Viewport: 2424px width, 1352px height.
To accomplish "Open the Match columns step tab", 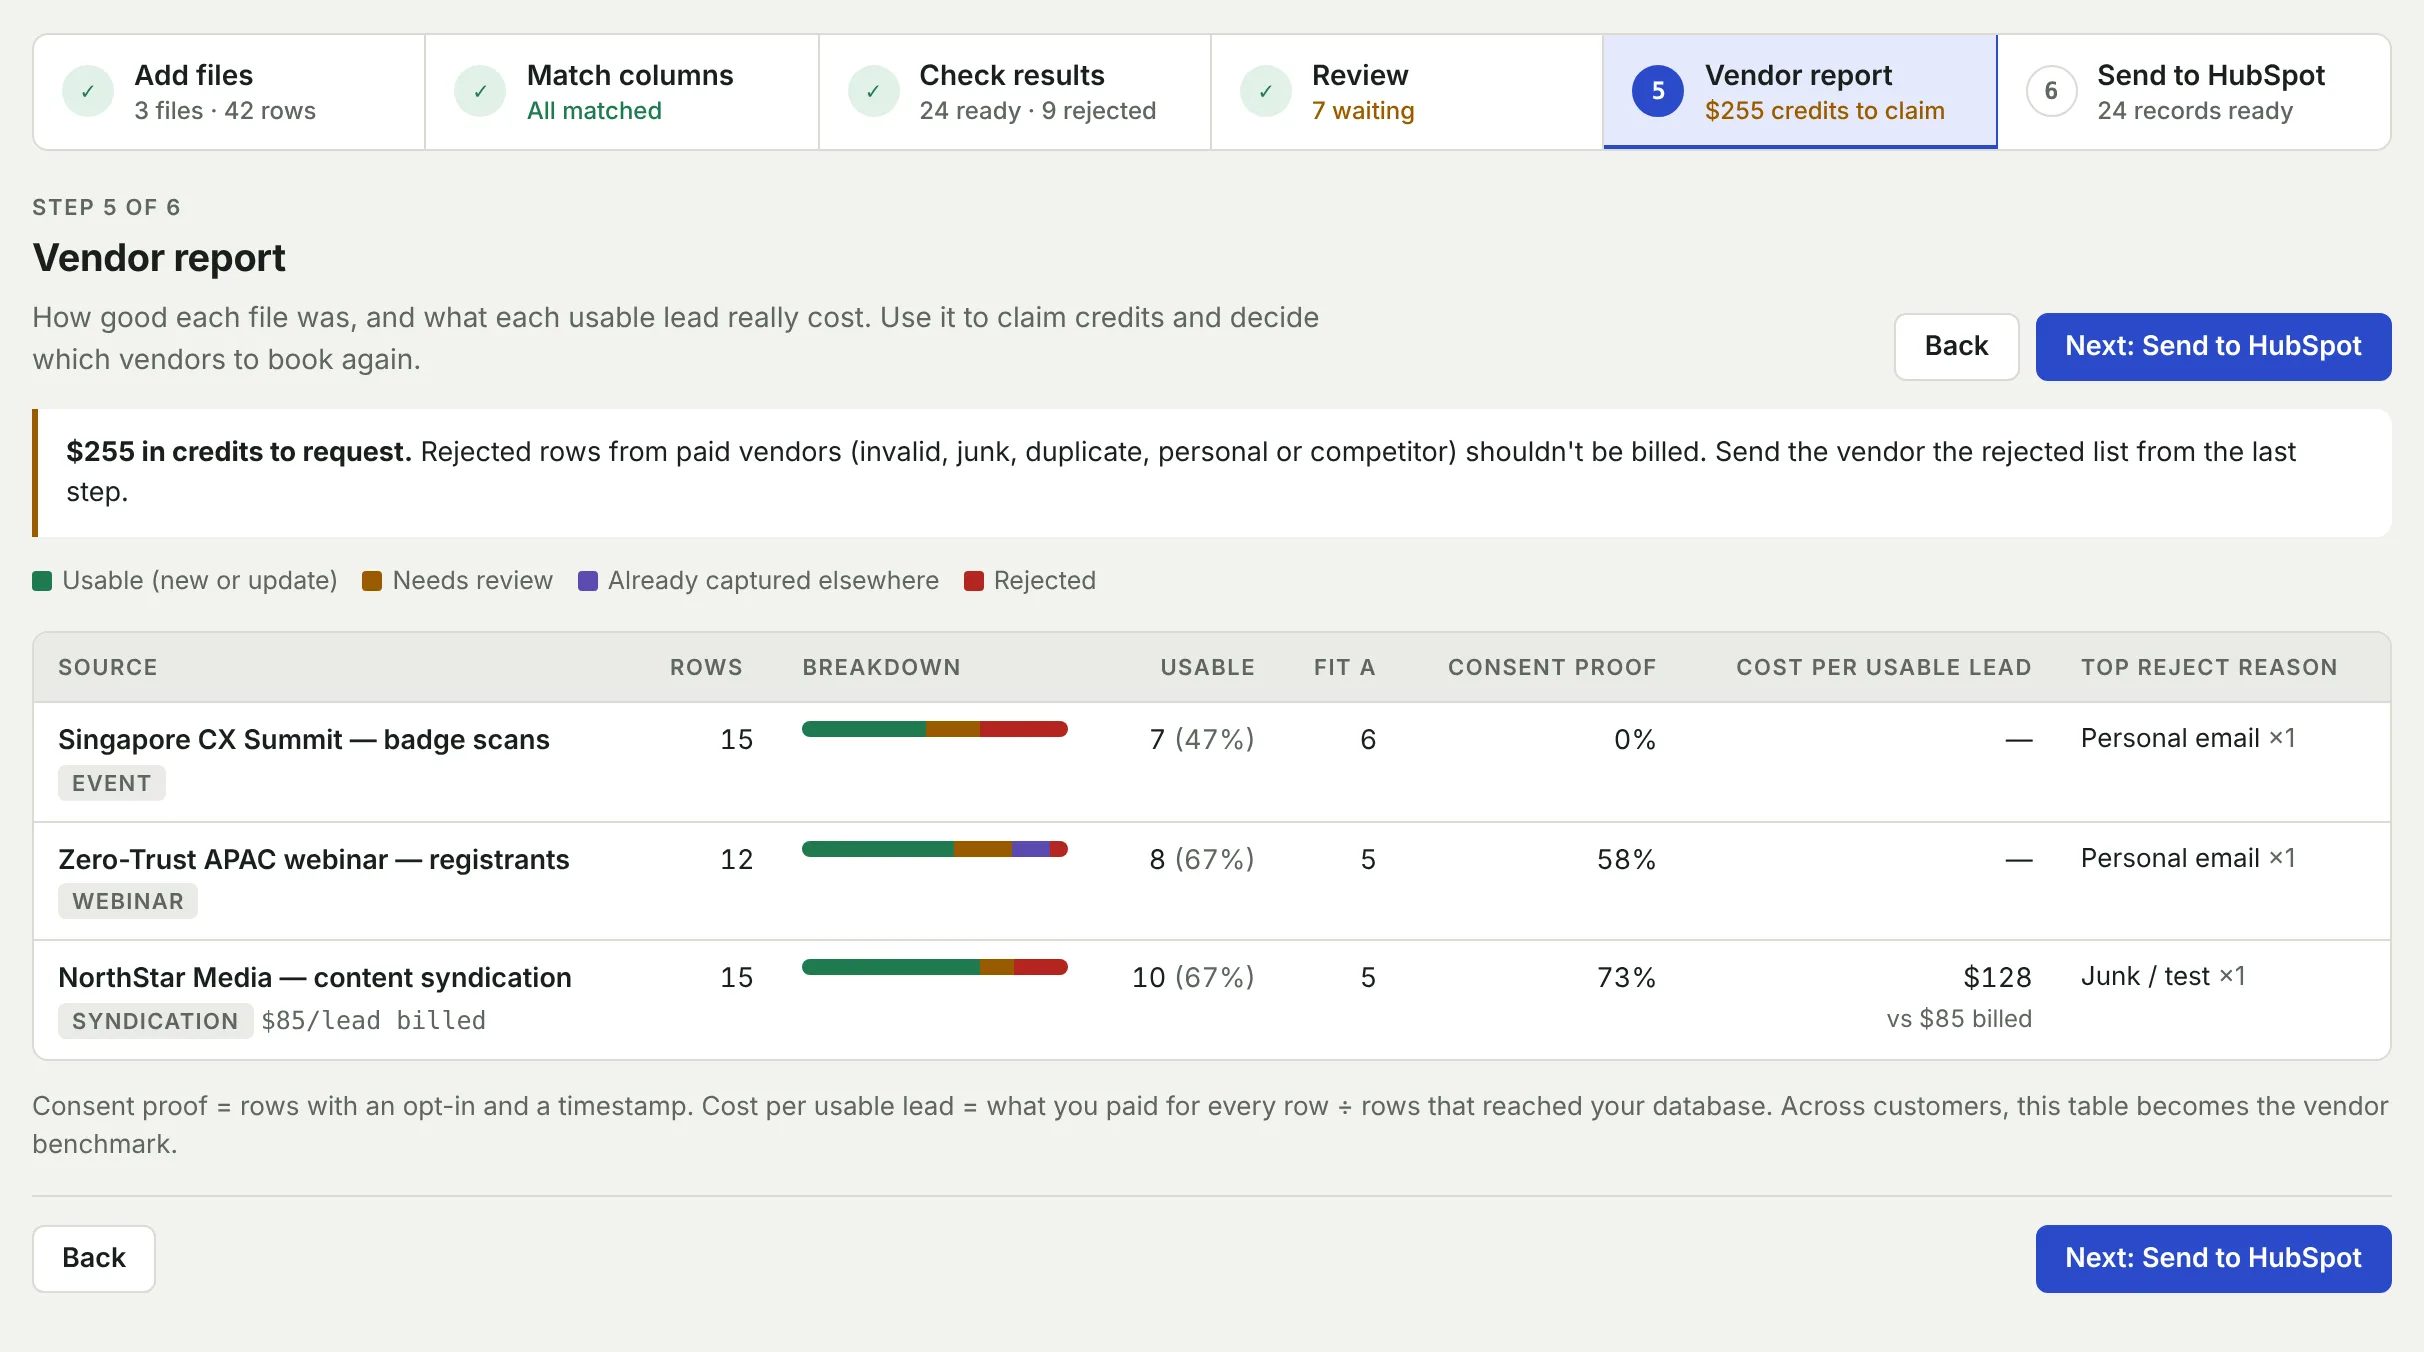I will (x=622, y=92).
